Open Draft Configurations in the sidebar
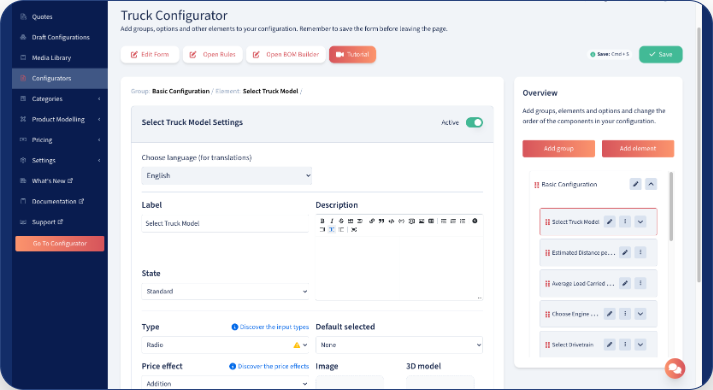713x390 pixels. click(x=60, y=37)
